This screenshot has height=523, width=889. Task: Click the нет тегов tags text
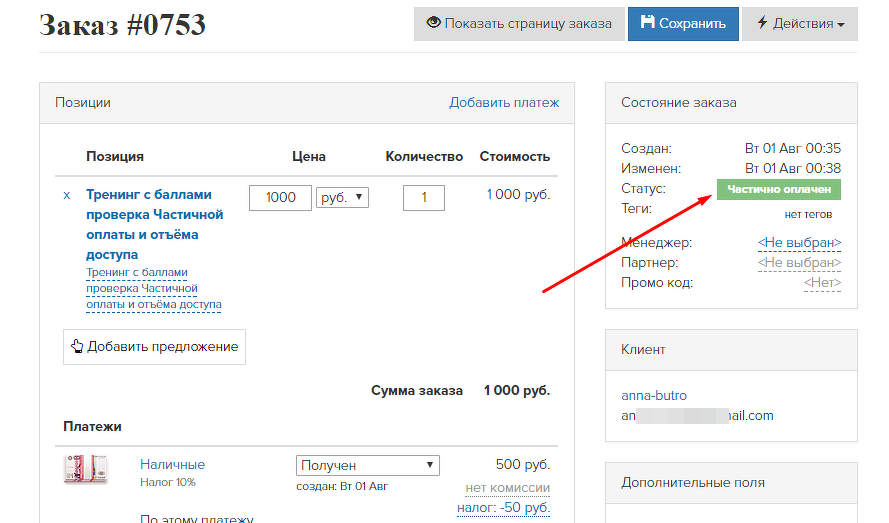point(808,214)
